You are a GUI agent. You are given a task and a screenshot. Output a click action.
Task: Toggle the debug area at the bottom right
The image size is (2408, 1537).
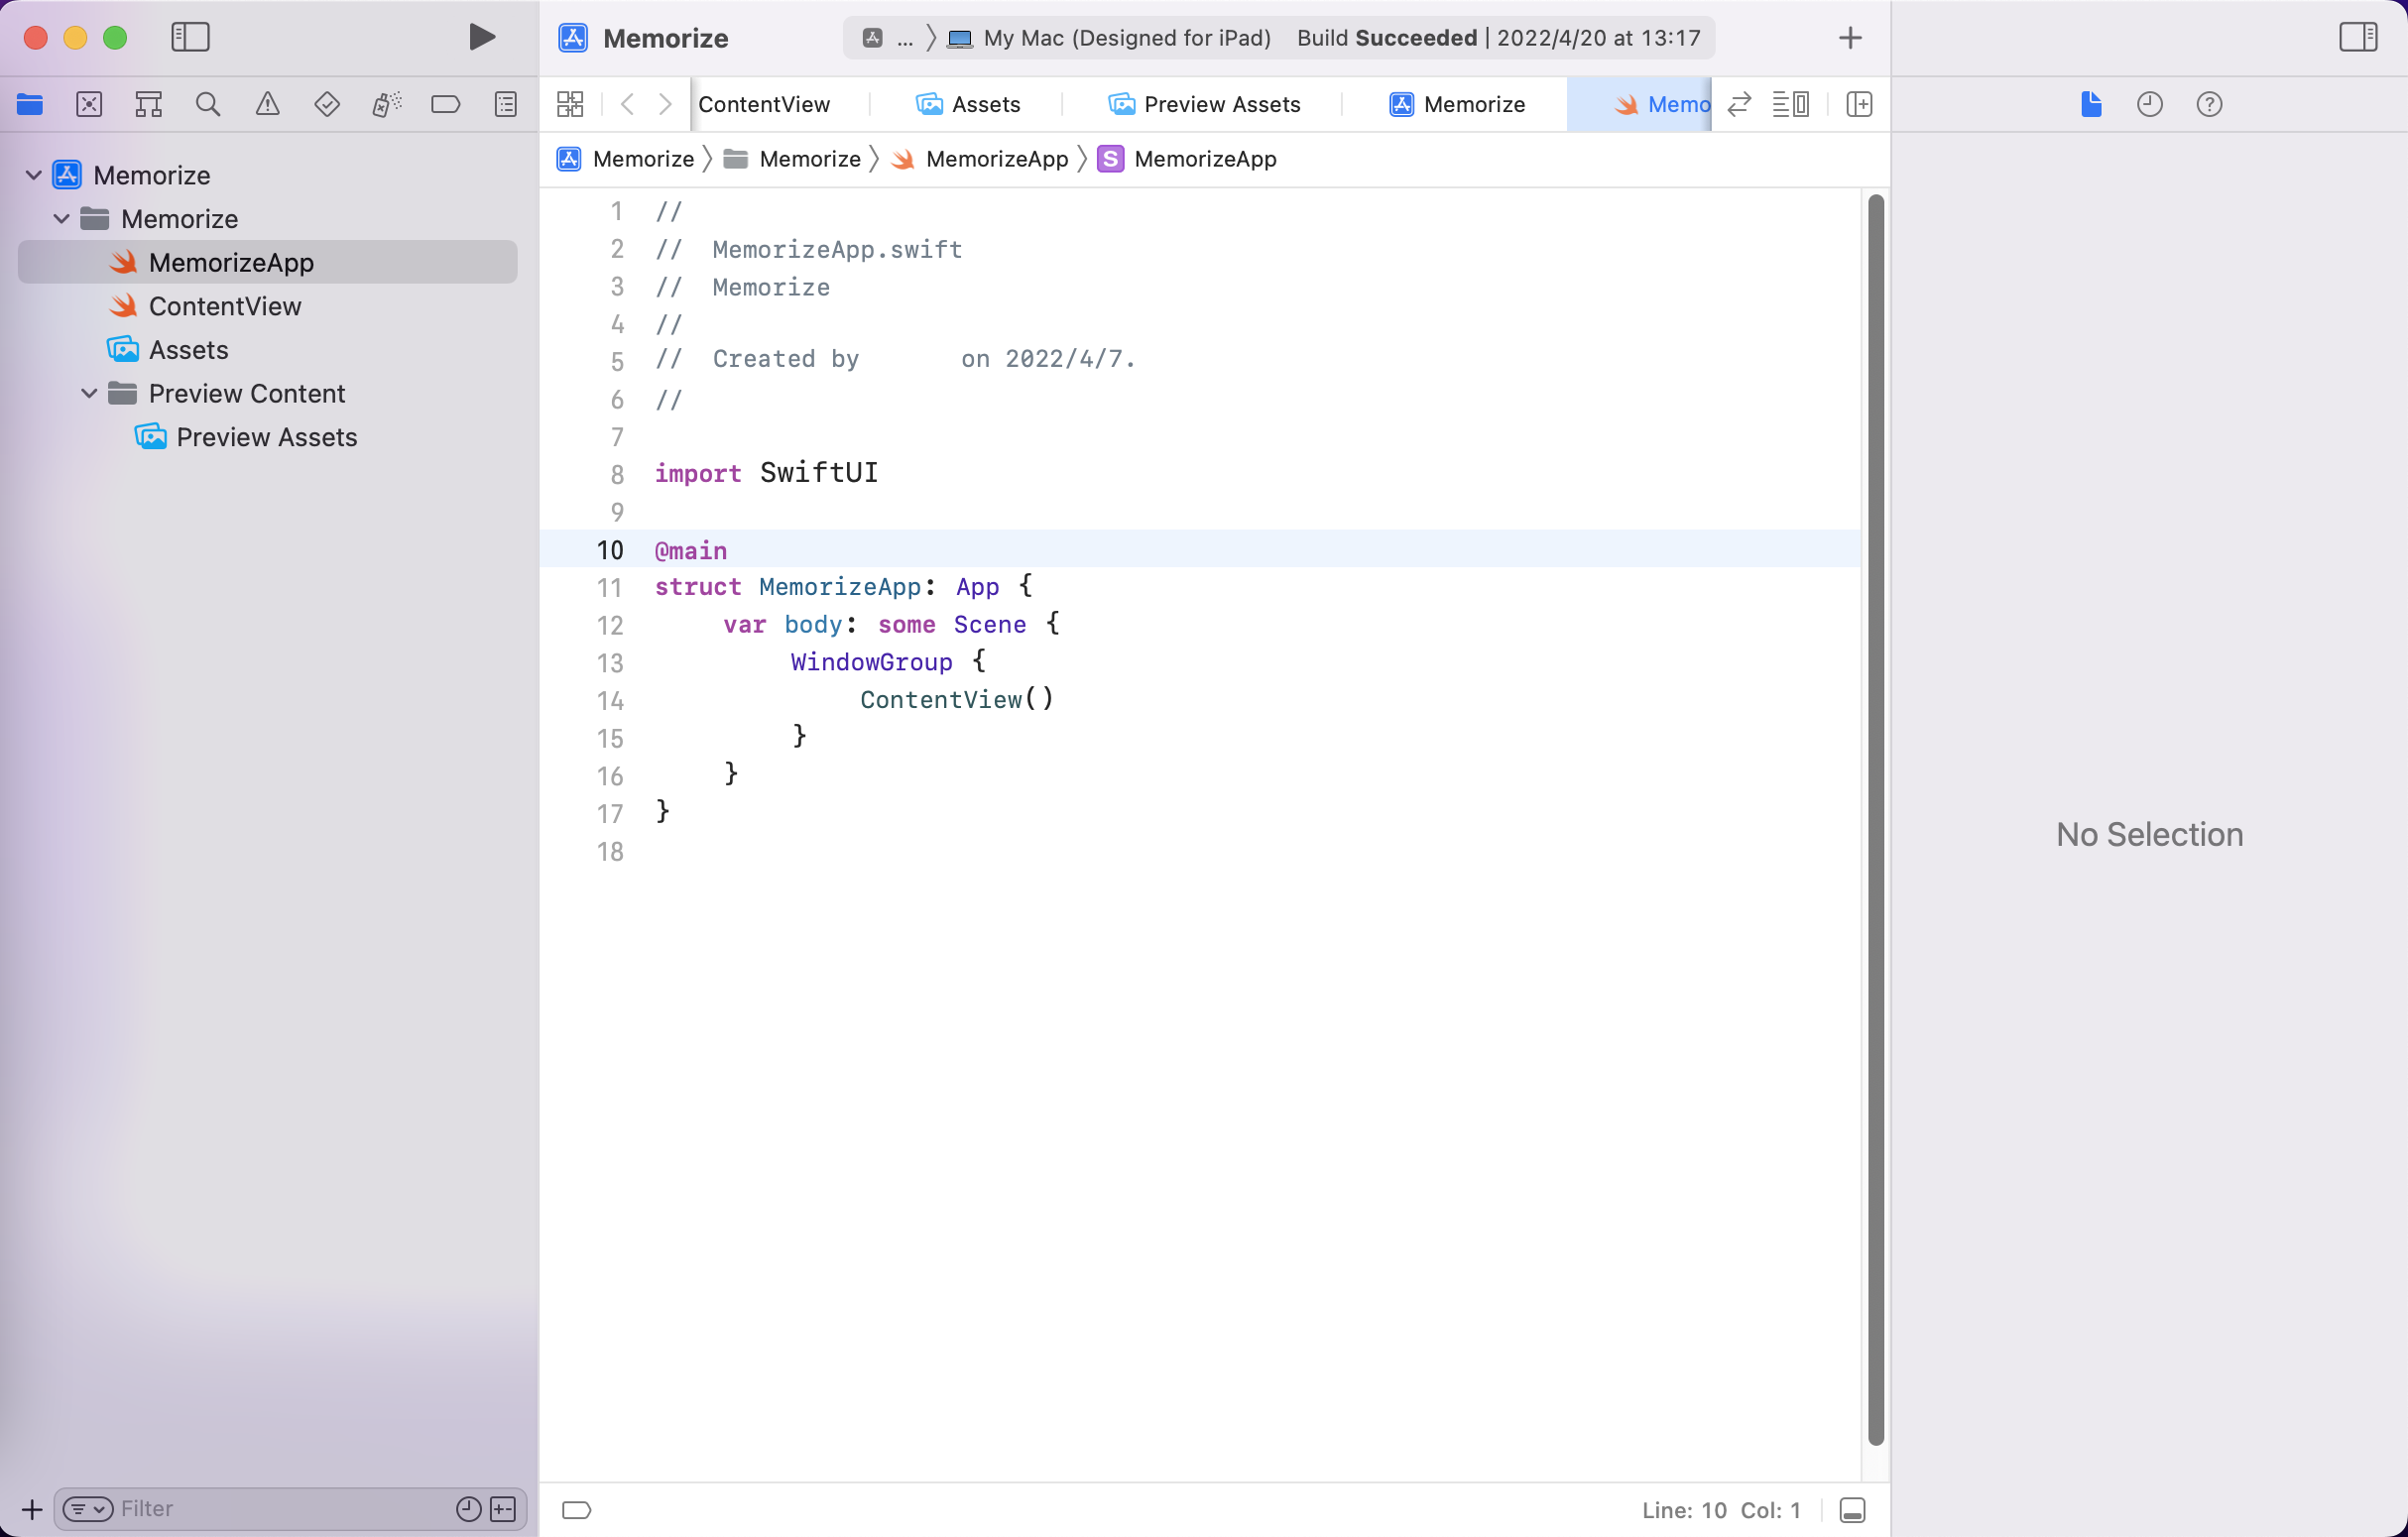coord(1851,1509)
